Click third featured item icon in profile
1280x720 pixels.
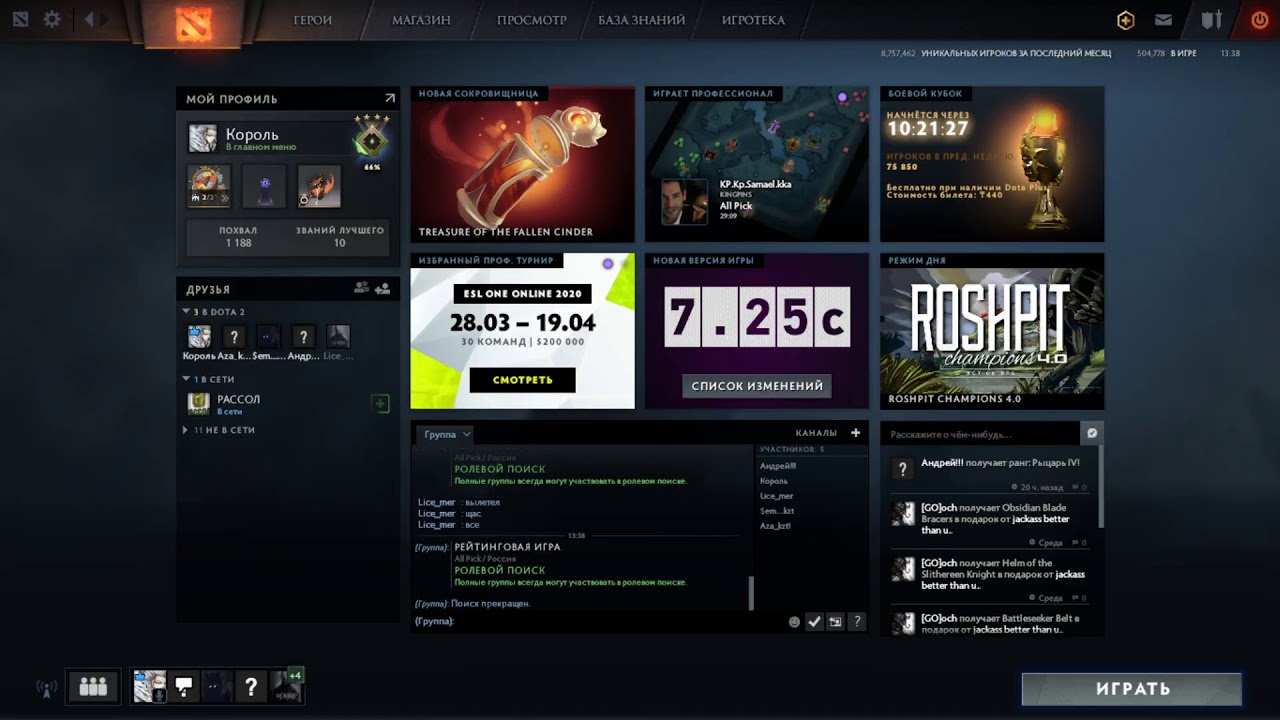point(319,186)
